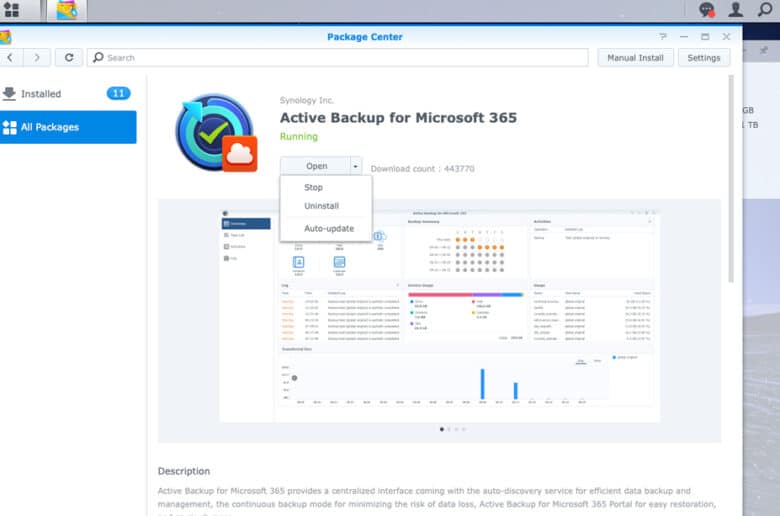Expand the Open button dropdown arrow

click(355, 166)
